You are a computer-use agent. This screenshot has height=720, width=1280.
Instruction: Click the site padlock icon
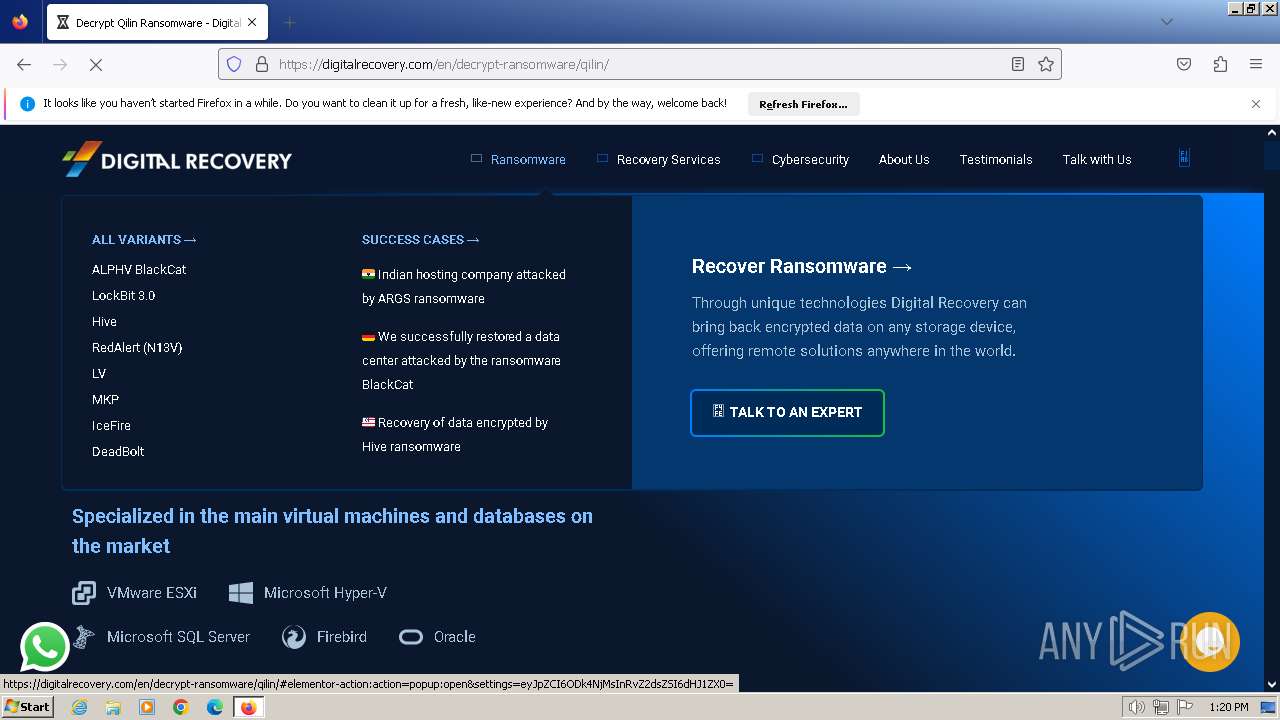point(262,64)
